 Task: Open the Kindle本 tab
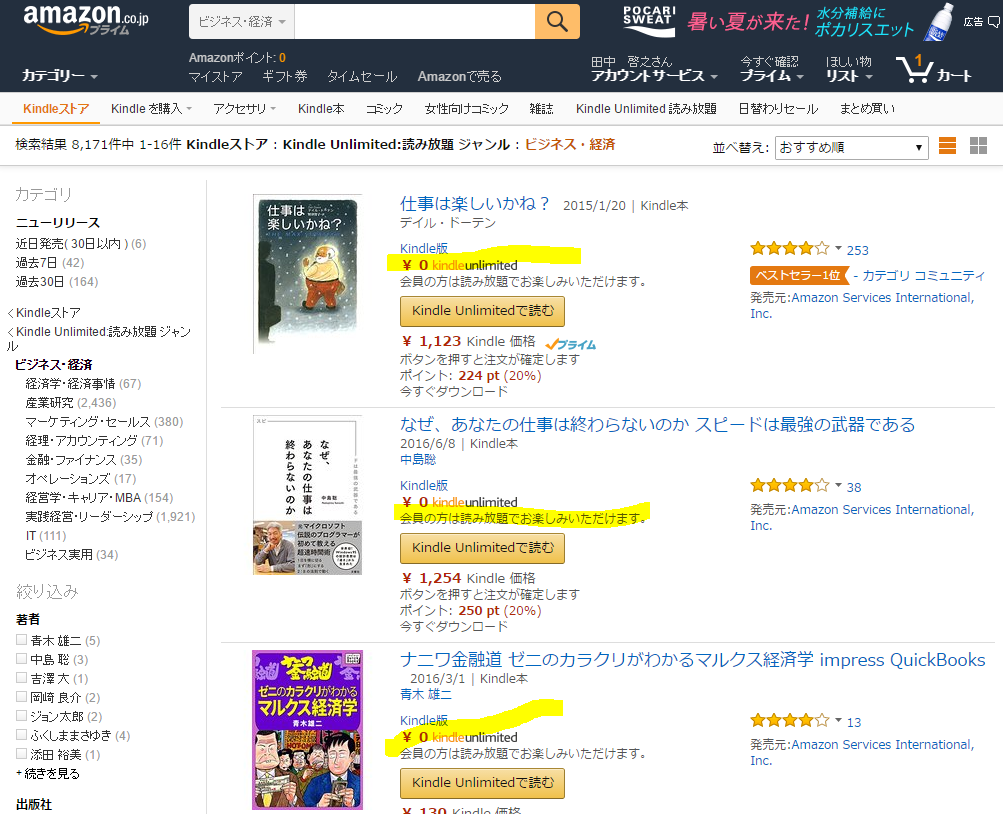(321, 109)
